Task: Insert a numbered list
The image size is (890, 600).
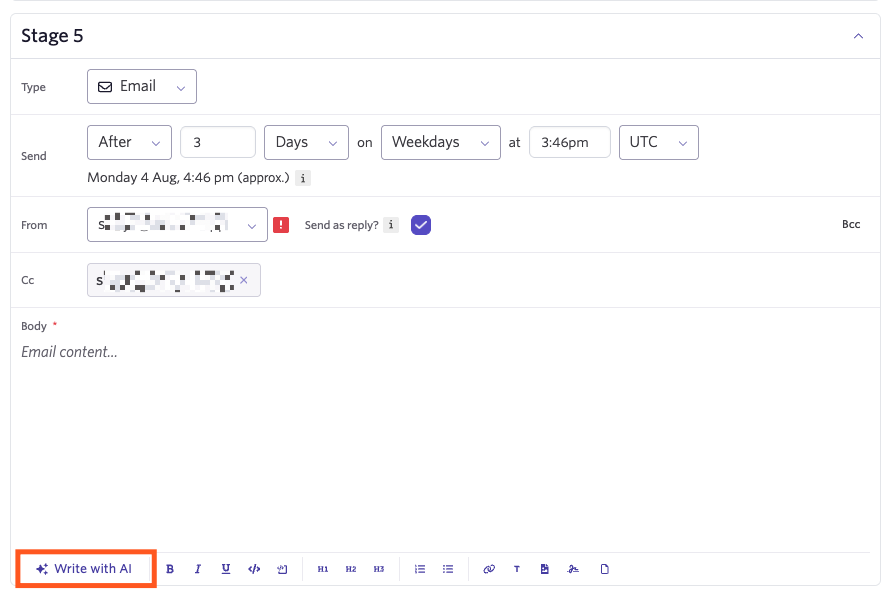Action: [420, 569]
